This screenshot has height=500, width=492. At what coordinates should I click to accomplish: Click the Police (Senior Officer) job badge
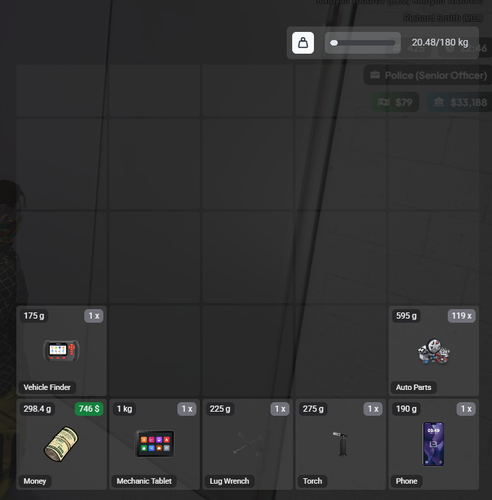(x=428, y=75)
